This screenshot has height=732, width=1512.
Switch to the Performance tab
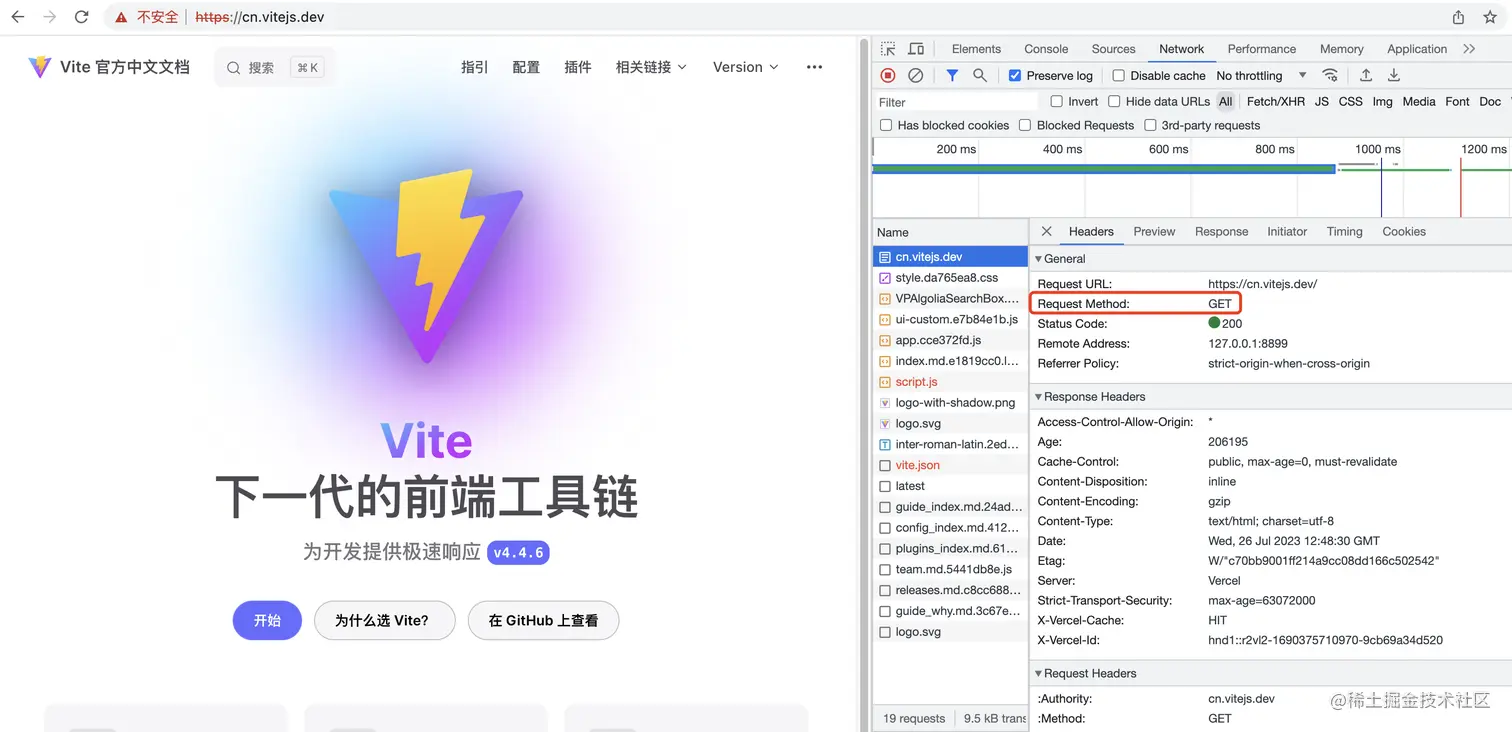[x=1262, y=49]
